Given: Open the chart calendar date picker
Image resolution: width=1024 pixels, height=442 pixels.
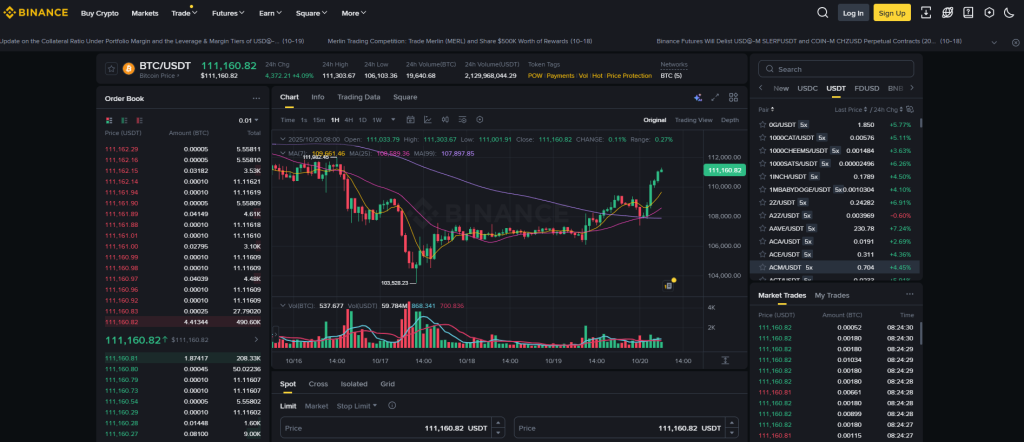Looking at the screenshot, I should [411, 119].
